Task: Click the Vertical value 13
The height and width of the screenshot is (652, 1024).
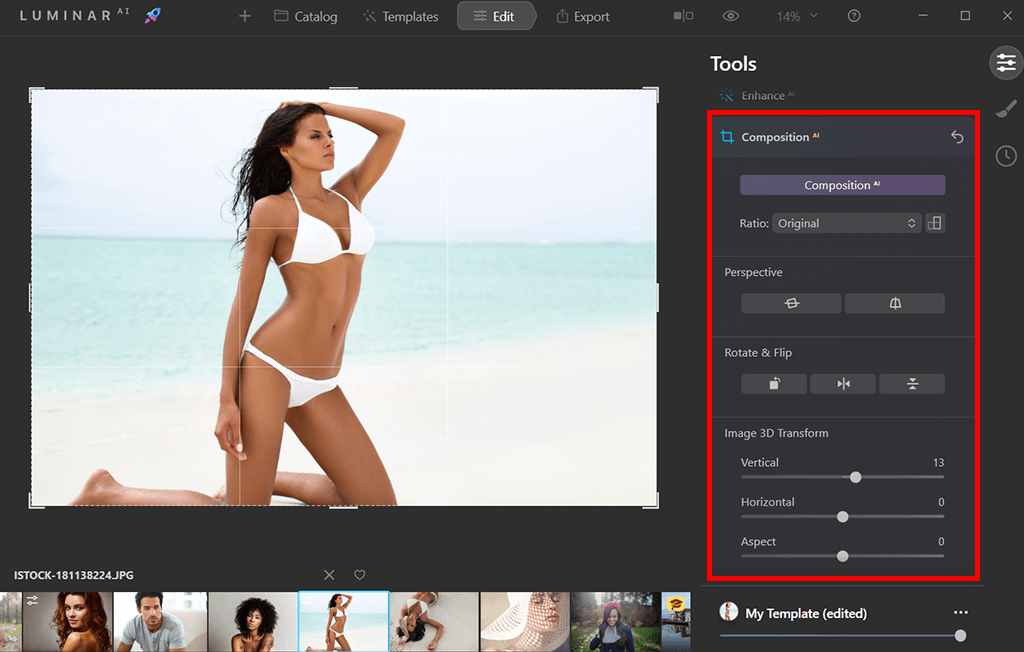Action: coord(938,463)
